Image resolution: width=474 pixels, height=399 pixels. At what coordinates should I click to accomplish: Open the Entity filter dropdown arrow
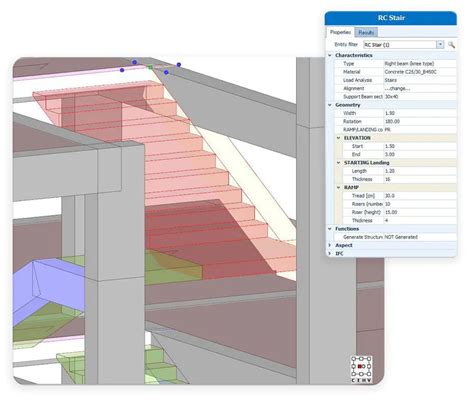440,45
